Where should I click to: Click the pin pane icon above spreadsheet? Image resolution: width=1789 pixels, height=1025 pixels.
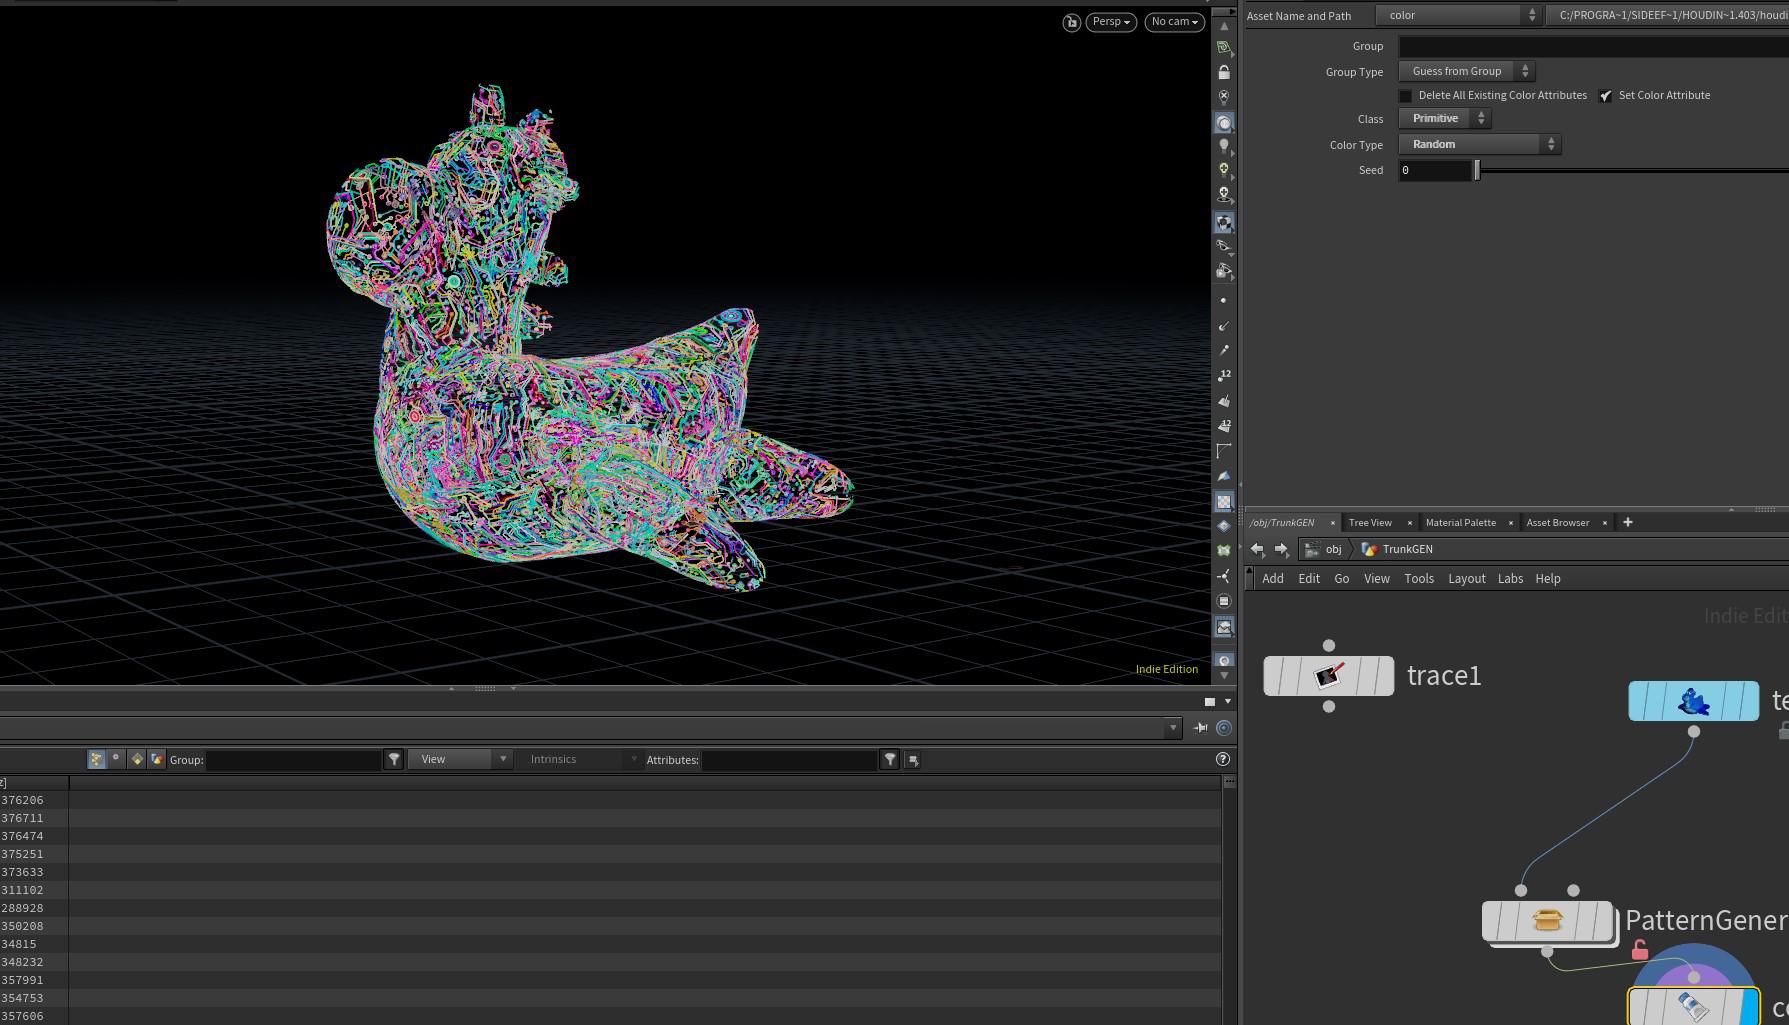point(1201,728)
